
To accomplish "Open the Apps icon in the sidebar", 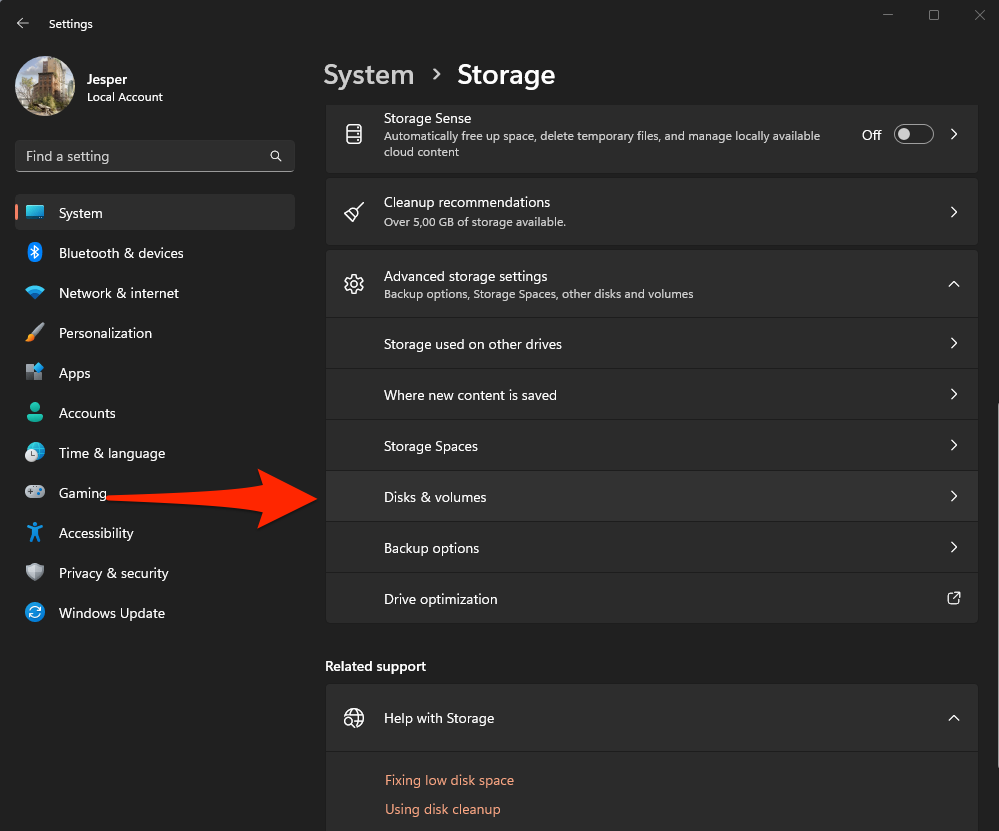I will (35, 372).
